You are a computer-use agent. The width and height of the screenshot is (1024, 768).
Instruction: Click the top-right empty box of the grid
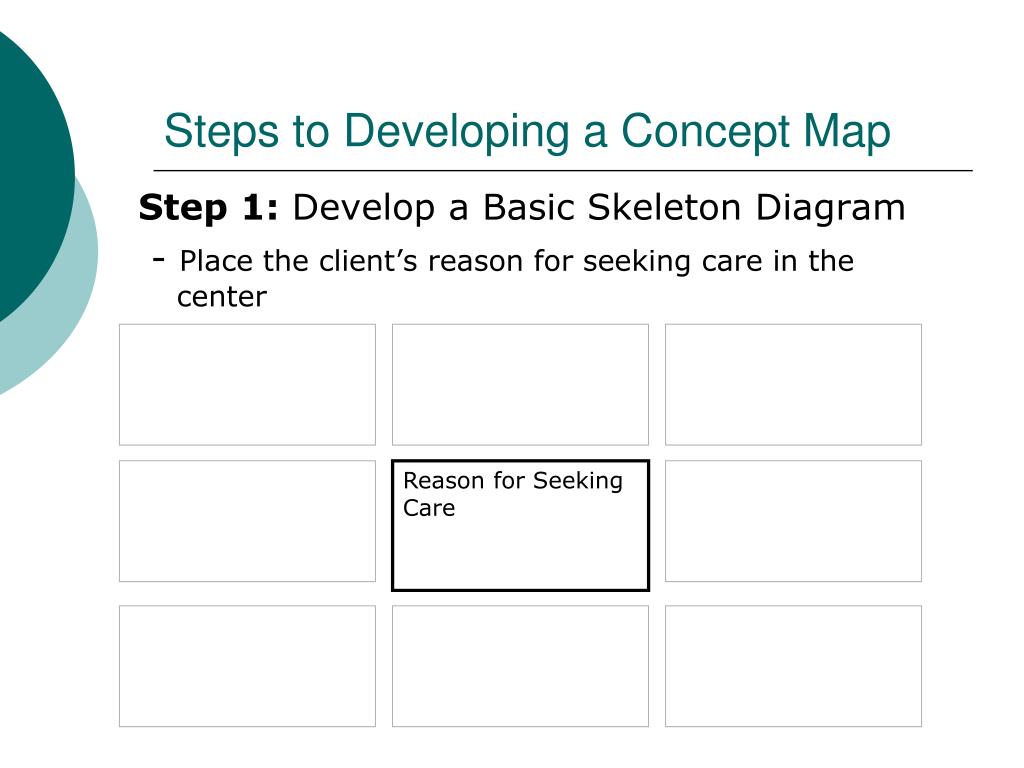click(793, 385)
